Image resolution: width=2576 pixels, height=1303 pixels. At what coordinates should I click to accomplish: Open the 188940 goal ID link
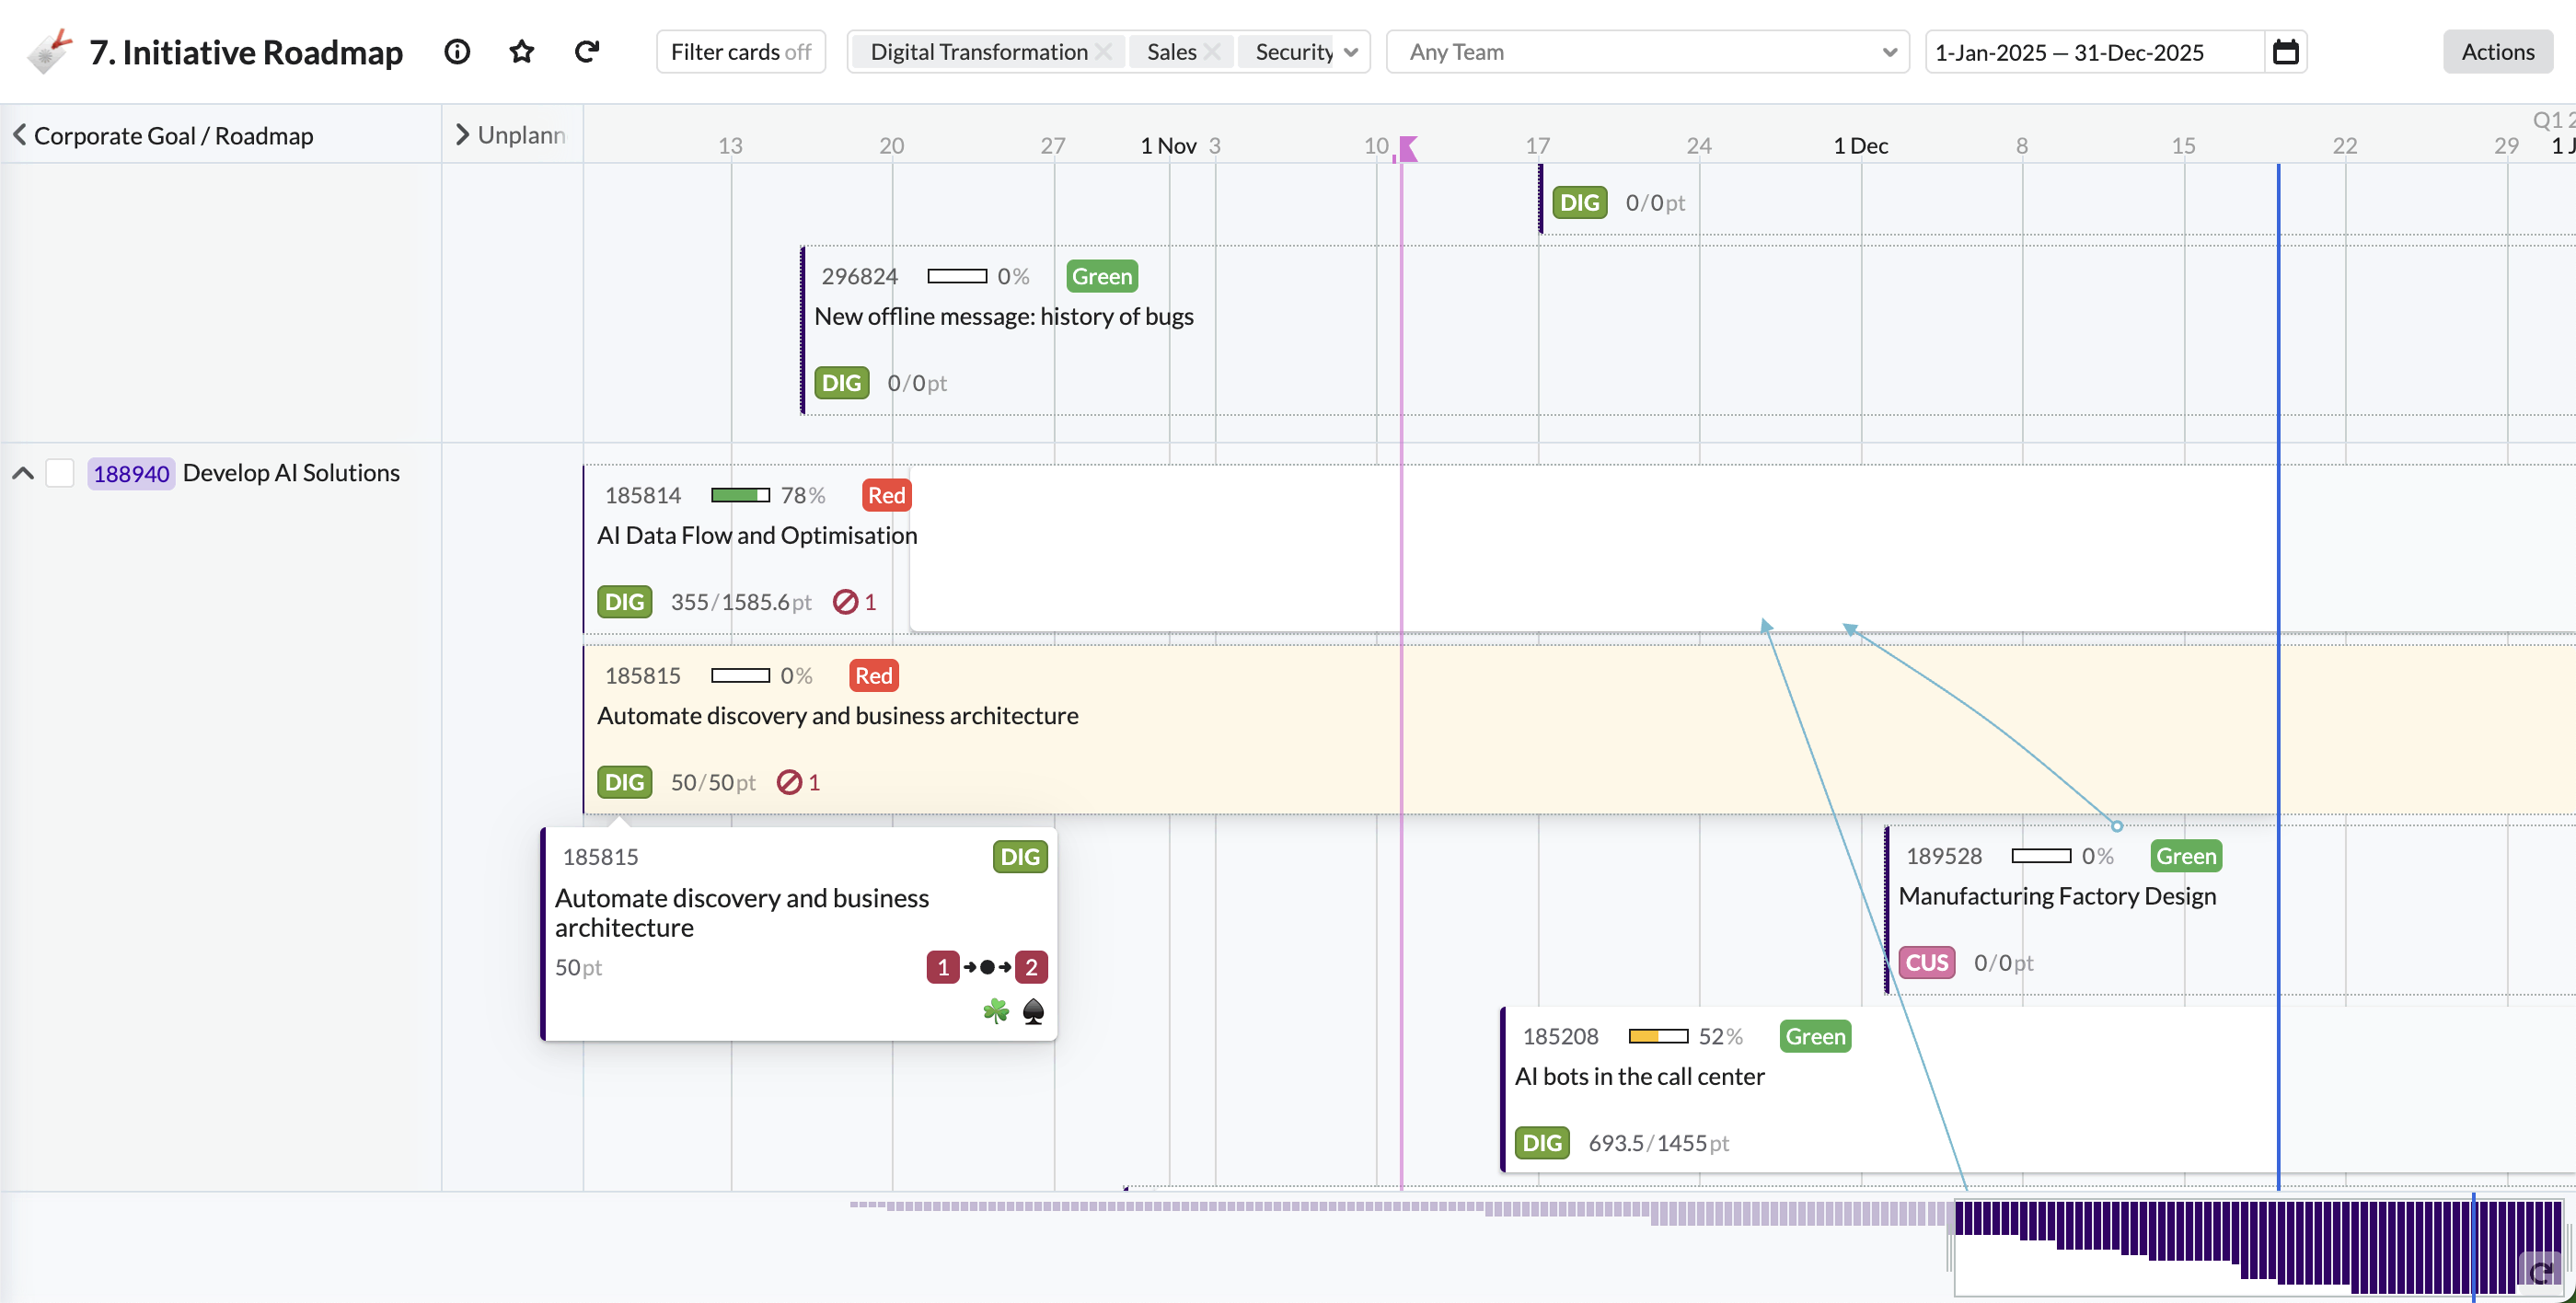131,473
